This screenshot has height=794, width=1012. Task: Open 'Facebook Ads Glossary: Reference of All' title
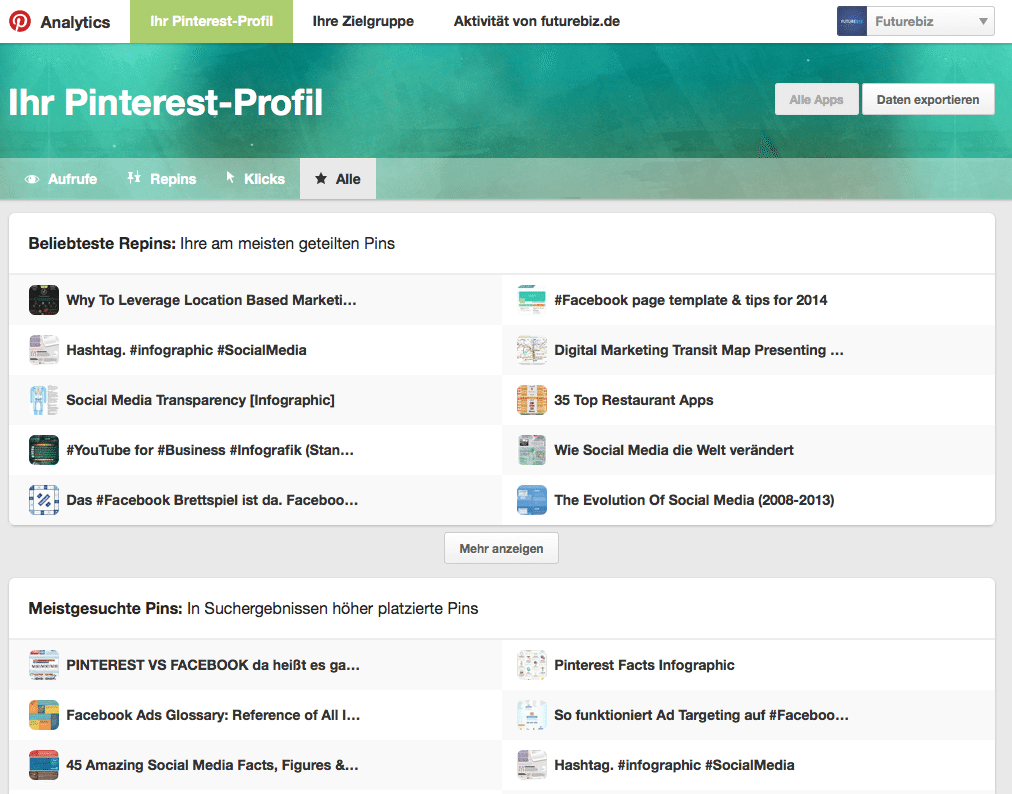tap(213, 715)
